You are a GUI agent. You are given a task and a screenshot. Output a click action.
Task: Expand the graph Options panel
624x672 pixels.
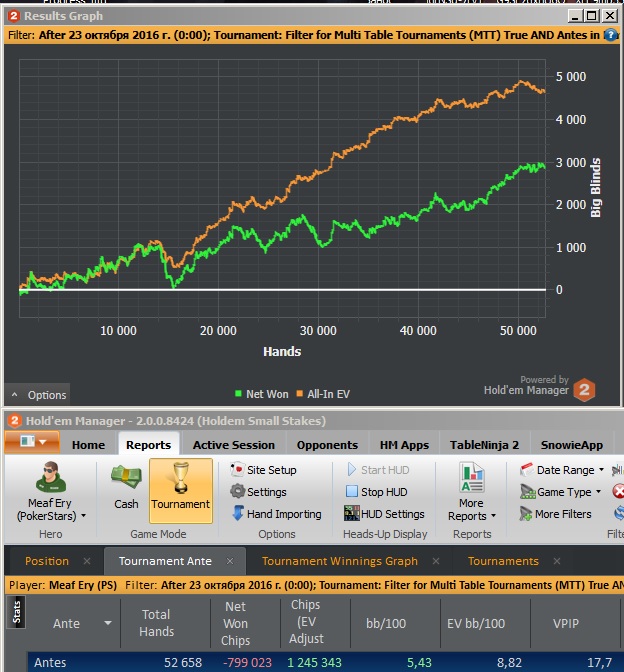pos(38,394)
